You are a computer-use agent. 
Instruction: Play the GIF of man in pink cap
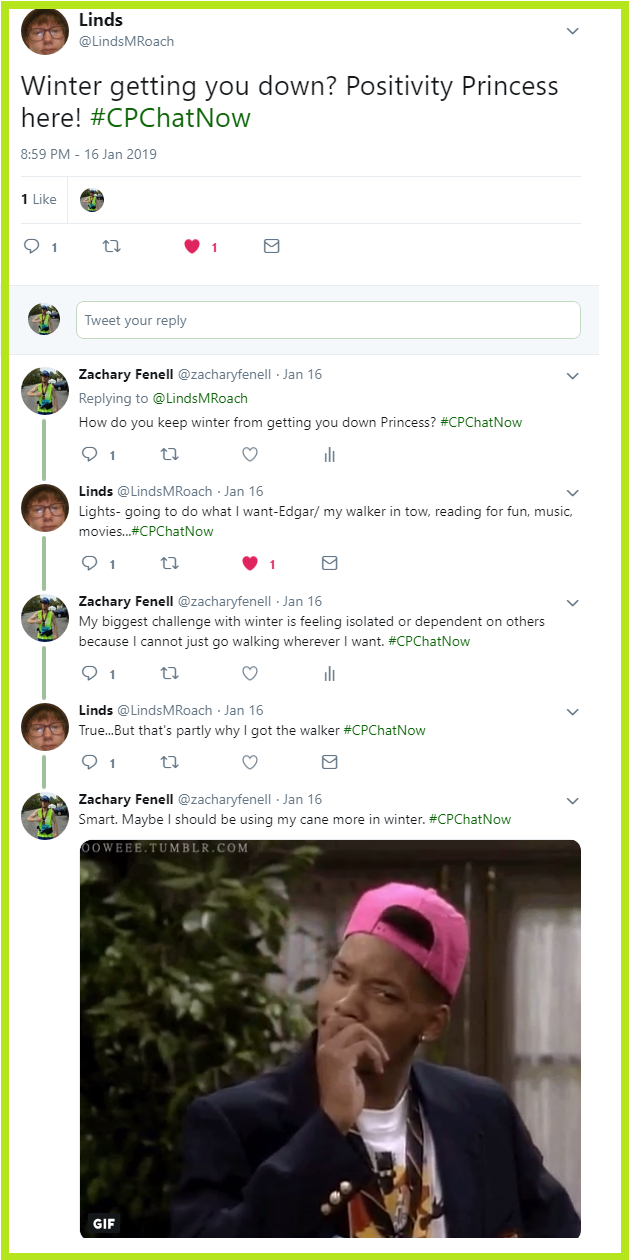[x=330, y=1039]
